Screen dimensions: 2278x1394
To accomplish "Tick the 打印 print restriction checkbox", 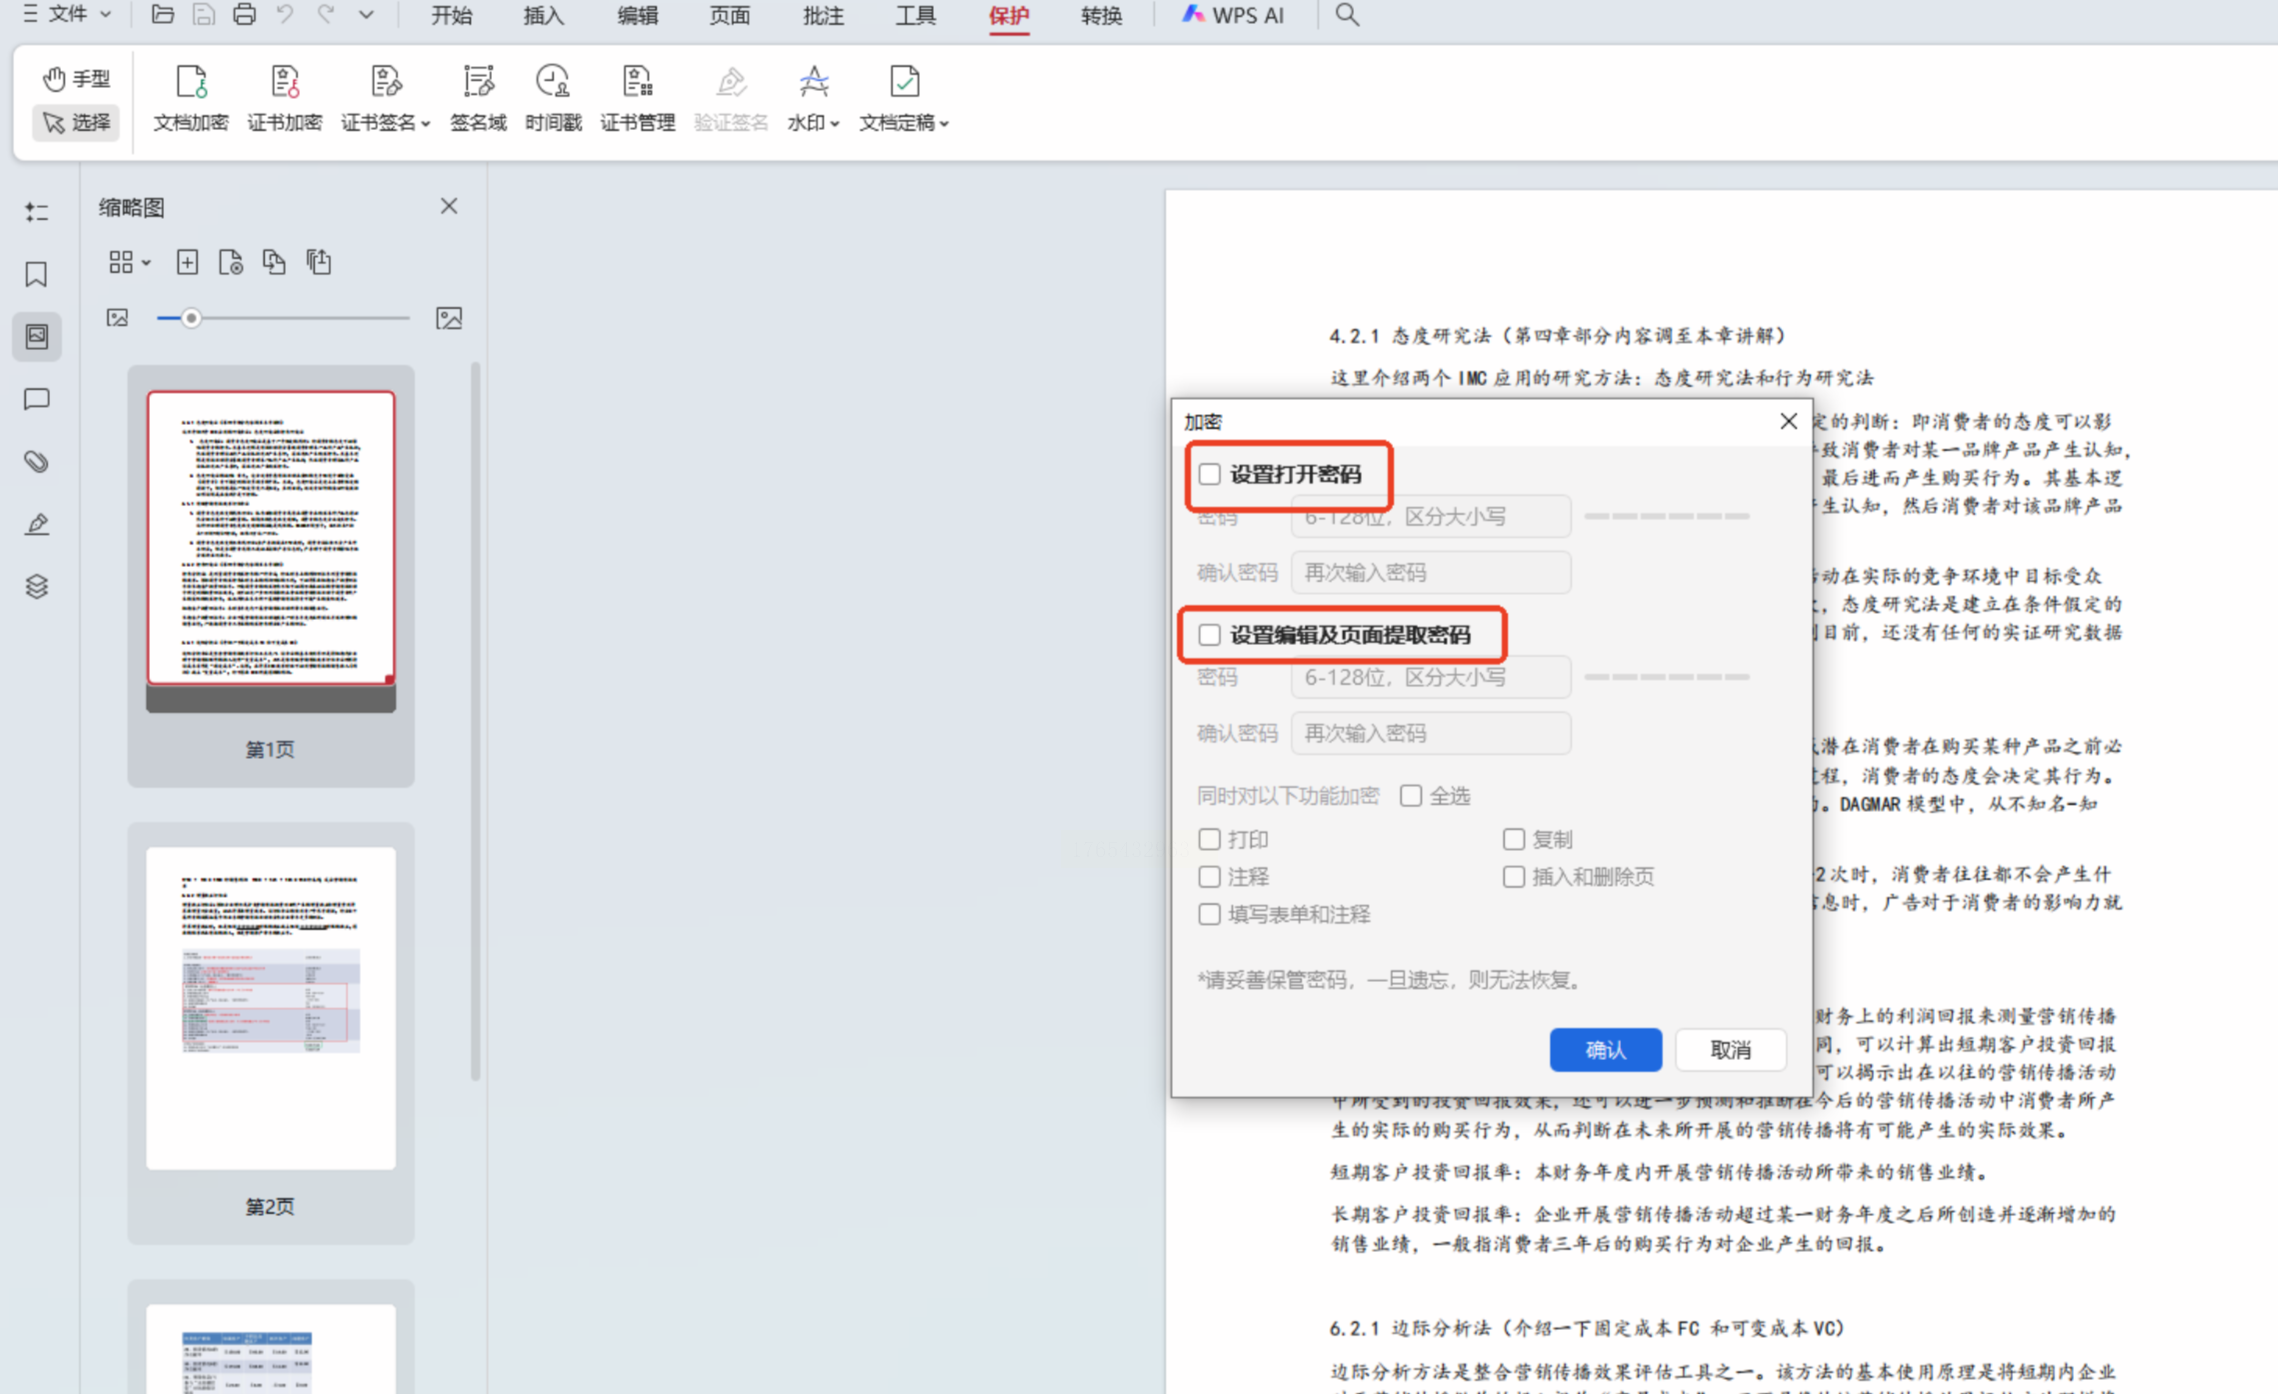I will point(1210,839).
